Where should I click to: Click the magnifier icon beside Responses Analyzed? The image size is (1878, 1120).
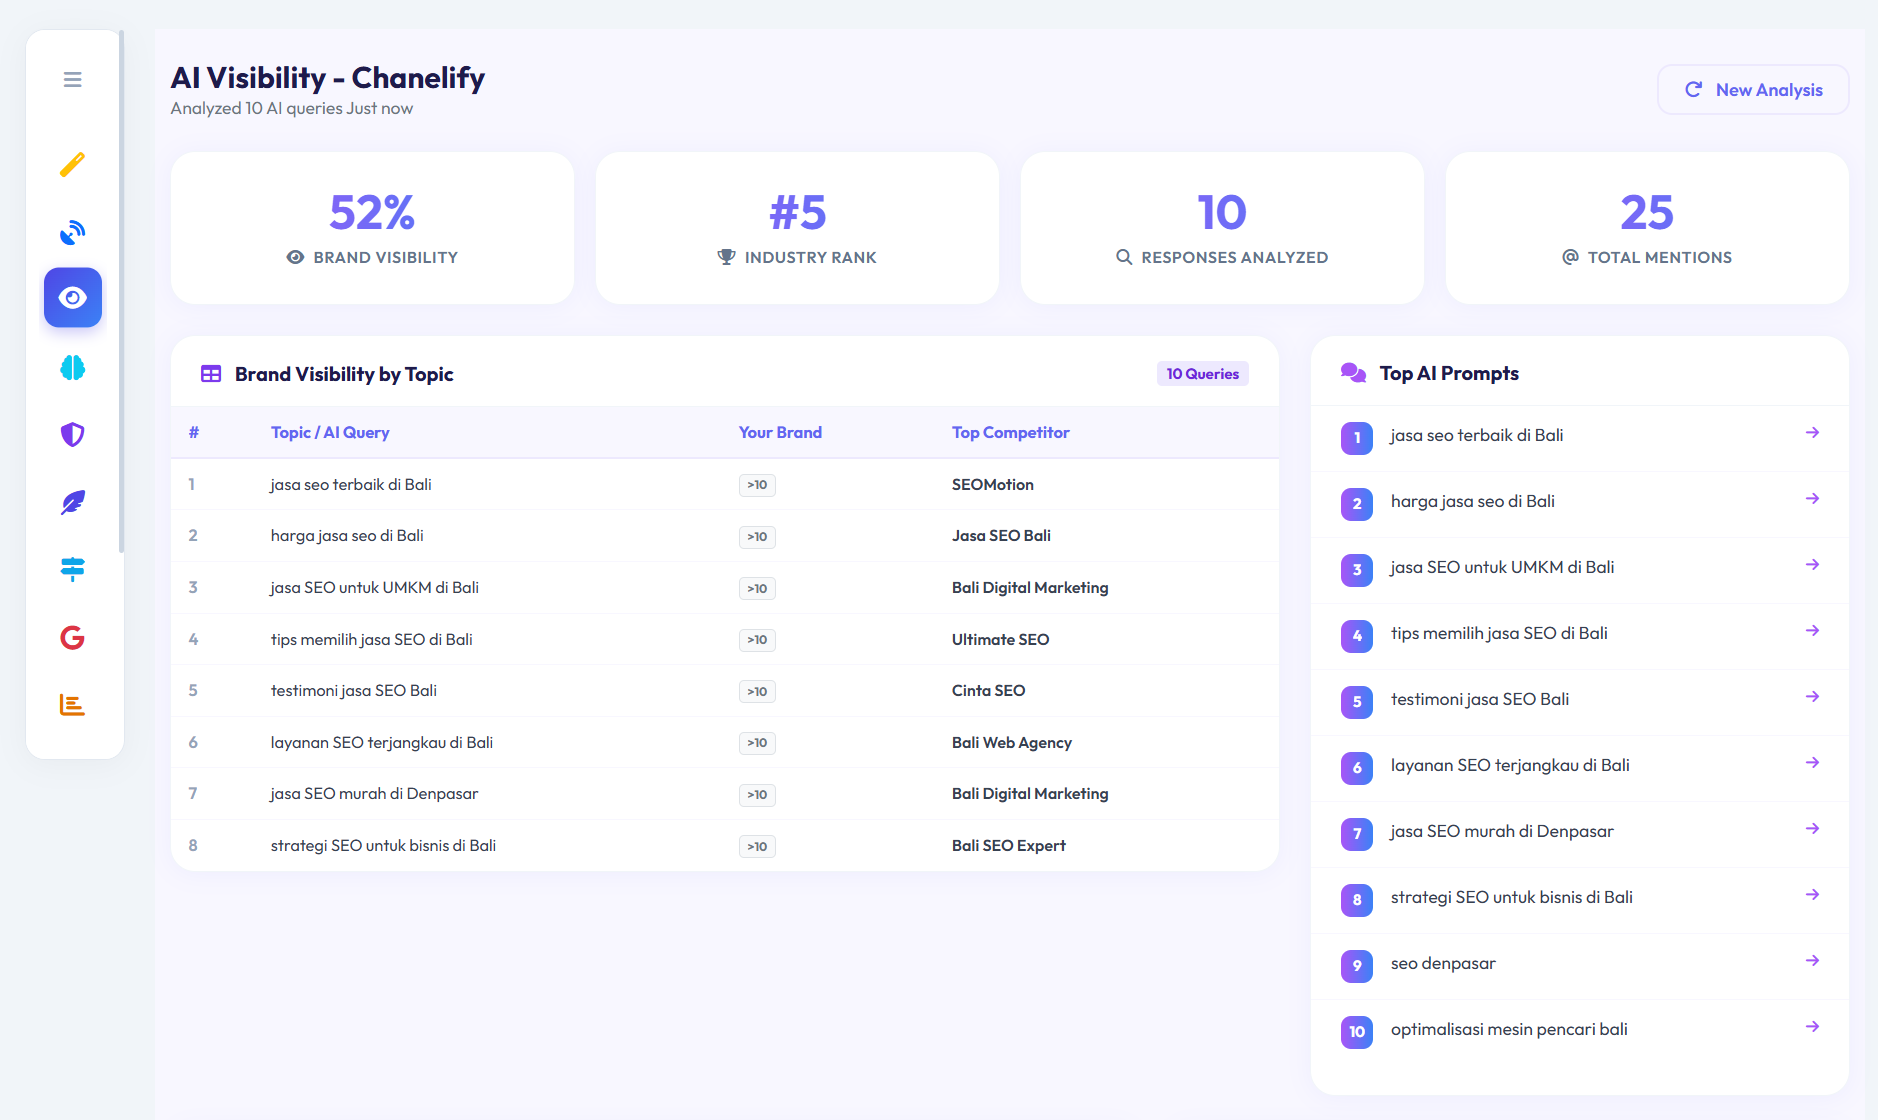point(1124,257)
